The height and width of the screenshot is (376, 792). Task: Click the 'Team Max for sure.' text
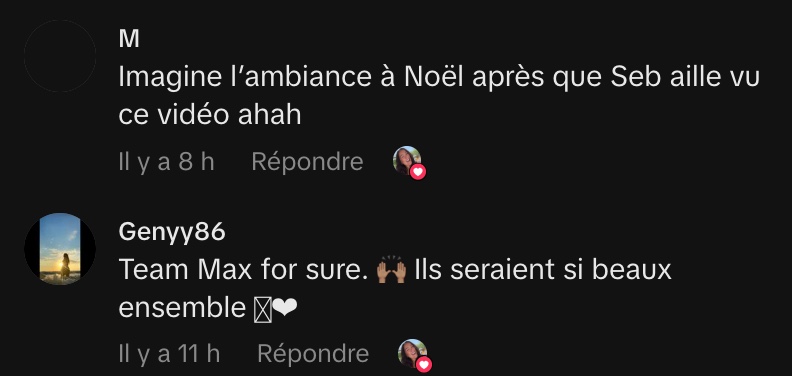243,270
